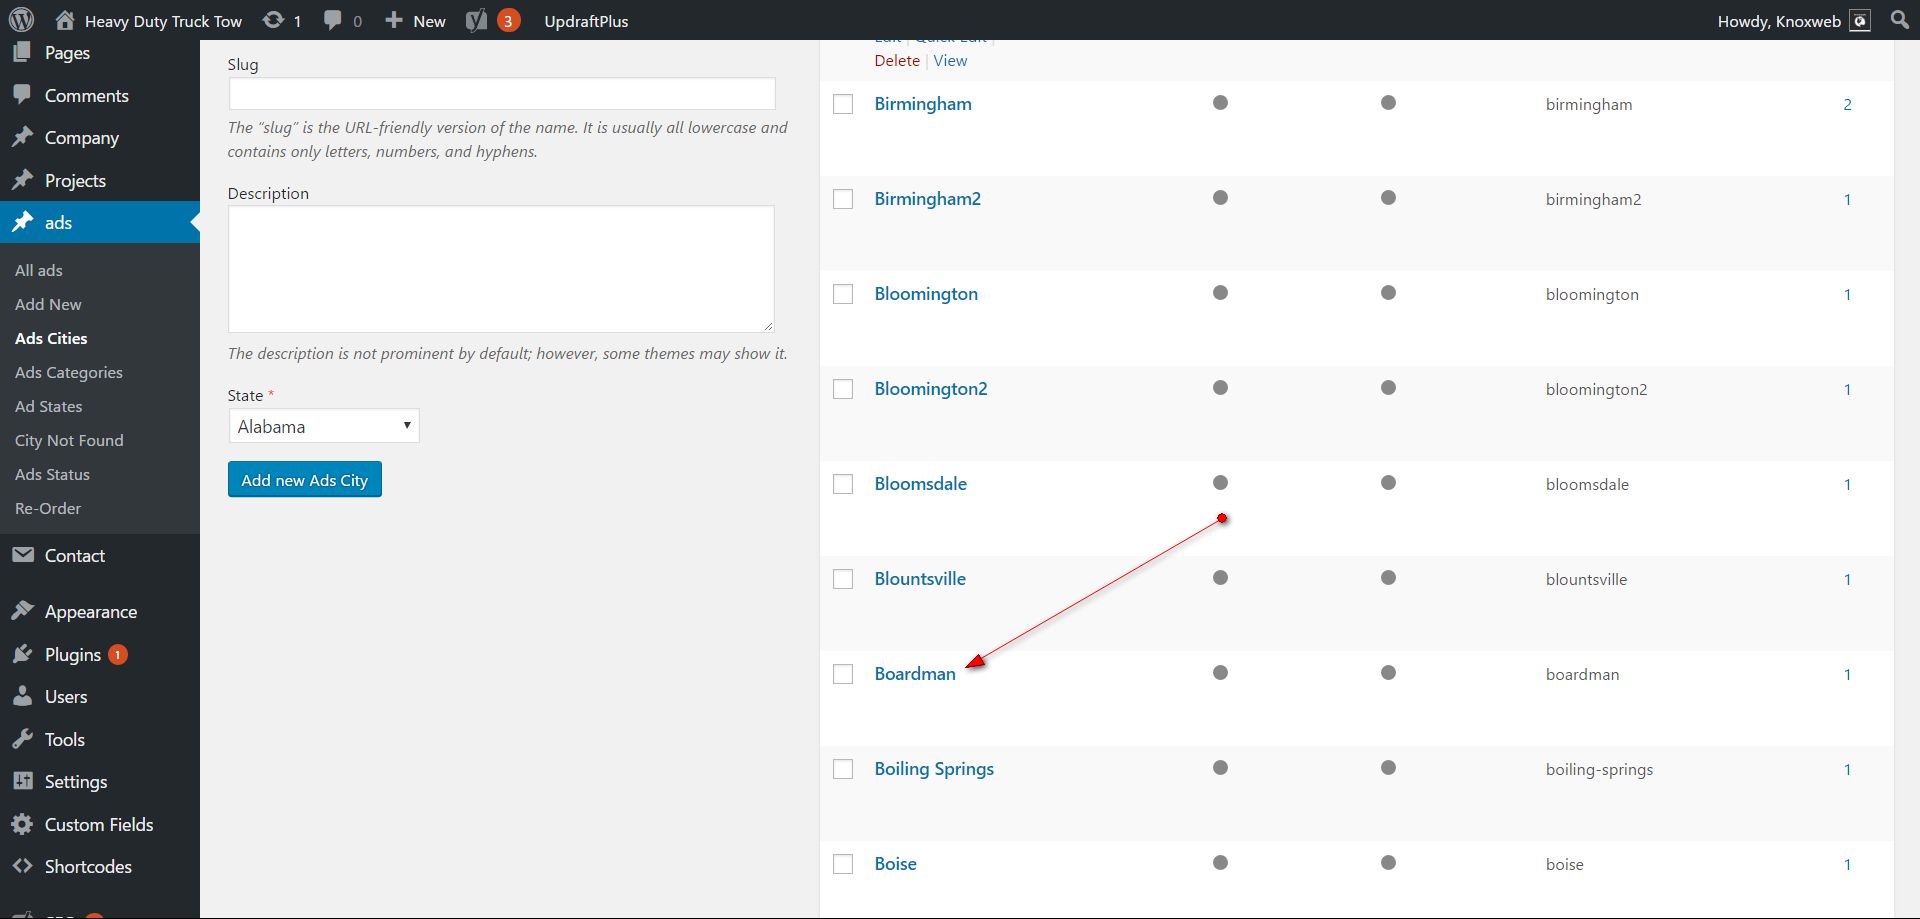Click the Settings sidebar icon
Viewport: 1920px width, 919px height.
(22, 781)
